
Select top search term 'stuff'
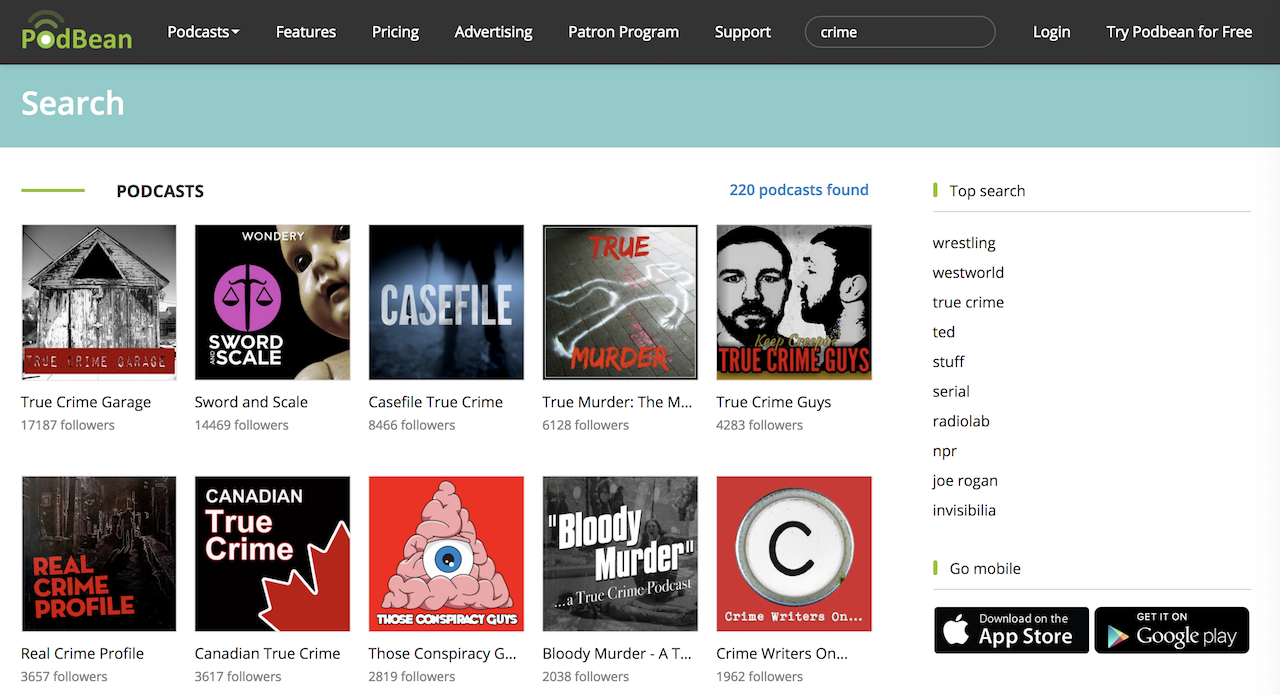coord(948,362)
